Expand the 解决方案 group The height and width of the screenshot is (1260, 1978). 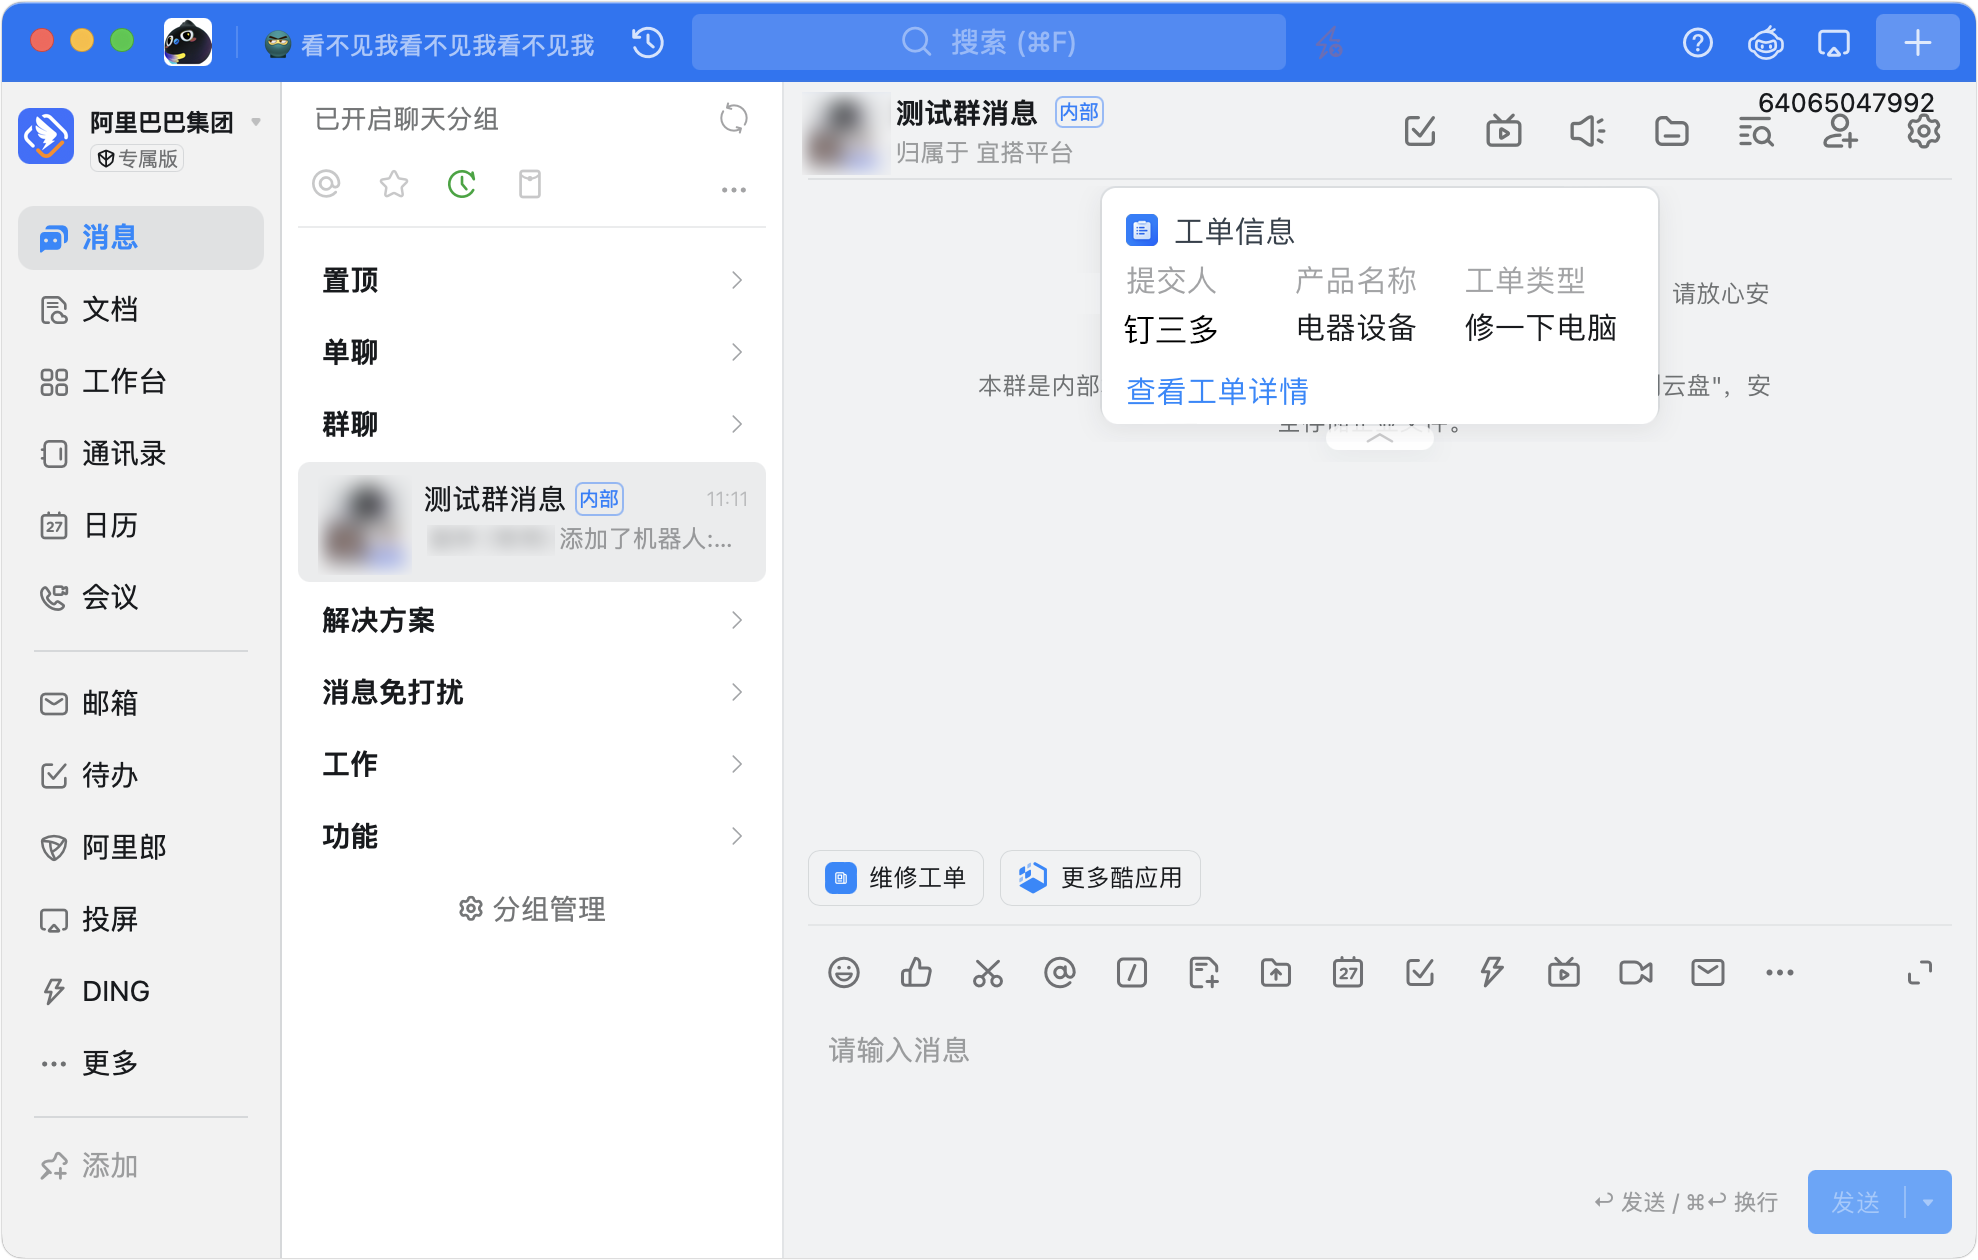point(532,621)
